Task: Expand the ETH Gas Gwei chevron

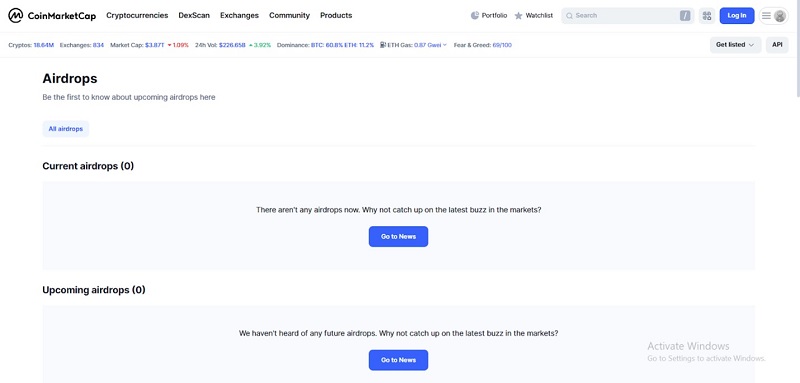Action: pyautogui.click(x=444, y=45)
